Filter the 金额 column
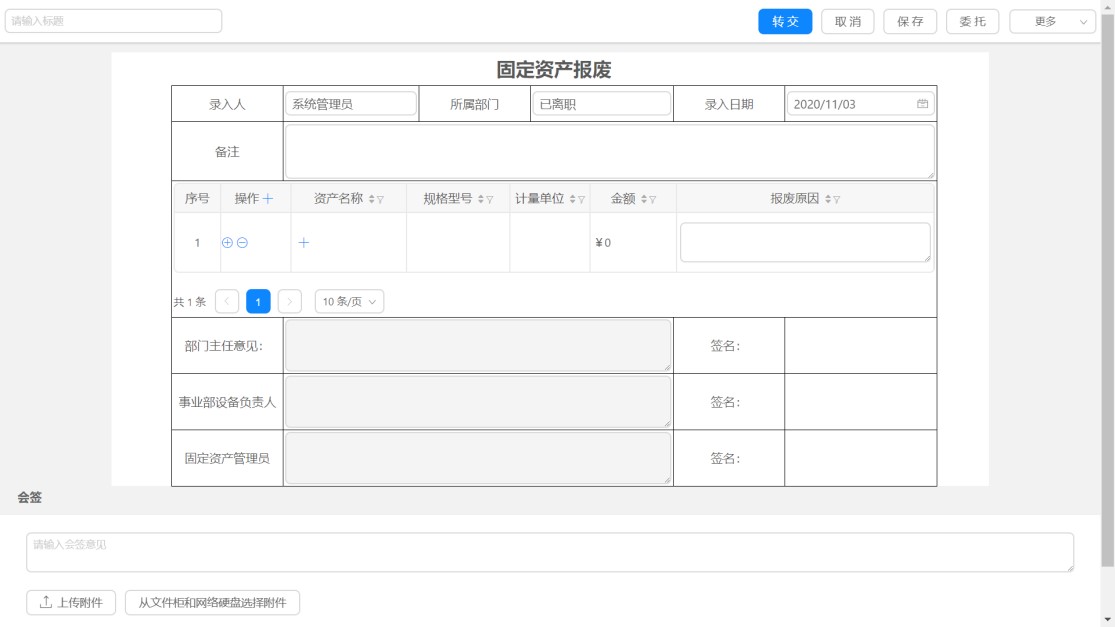1115x627 pixels. [653, 200]
